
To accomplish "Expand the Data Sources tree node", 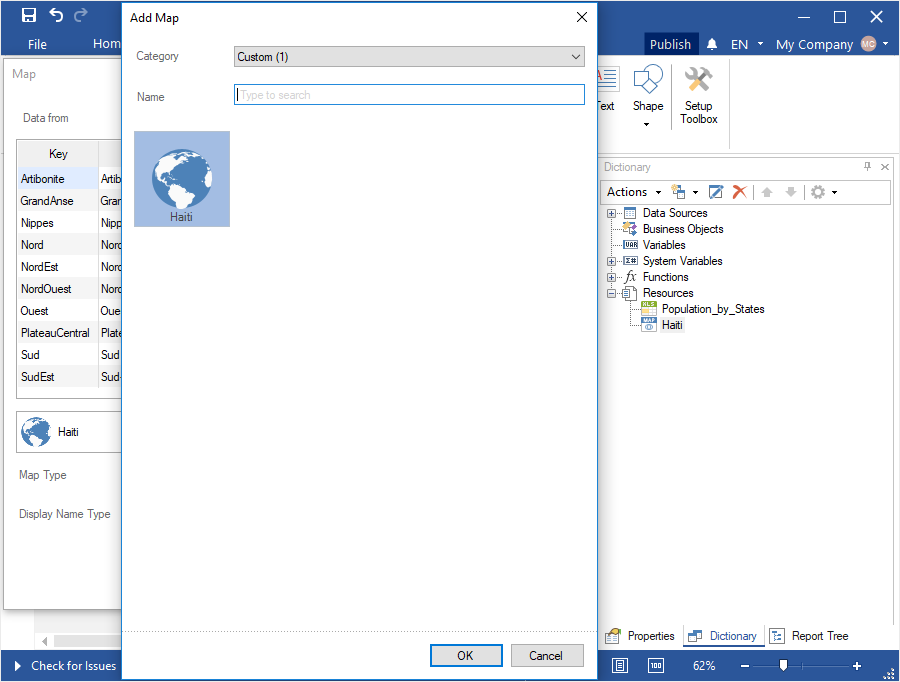I will [610, 212].
